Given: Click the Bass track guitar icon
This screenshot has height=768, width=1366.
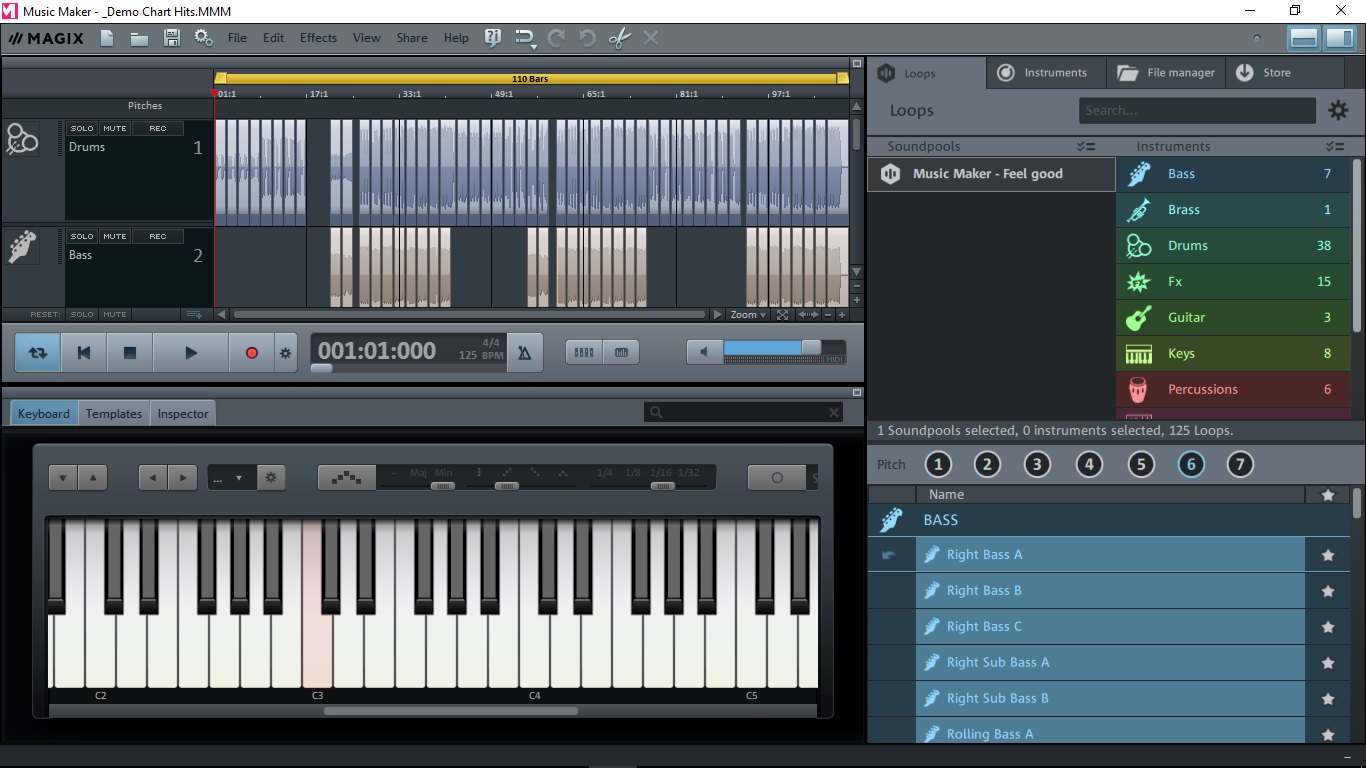Looking at the screenshot, I should tap(22, 247).
